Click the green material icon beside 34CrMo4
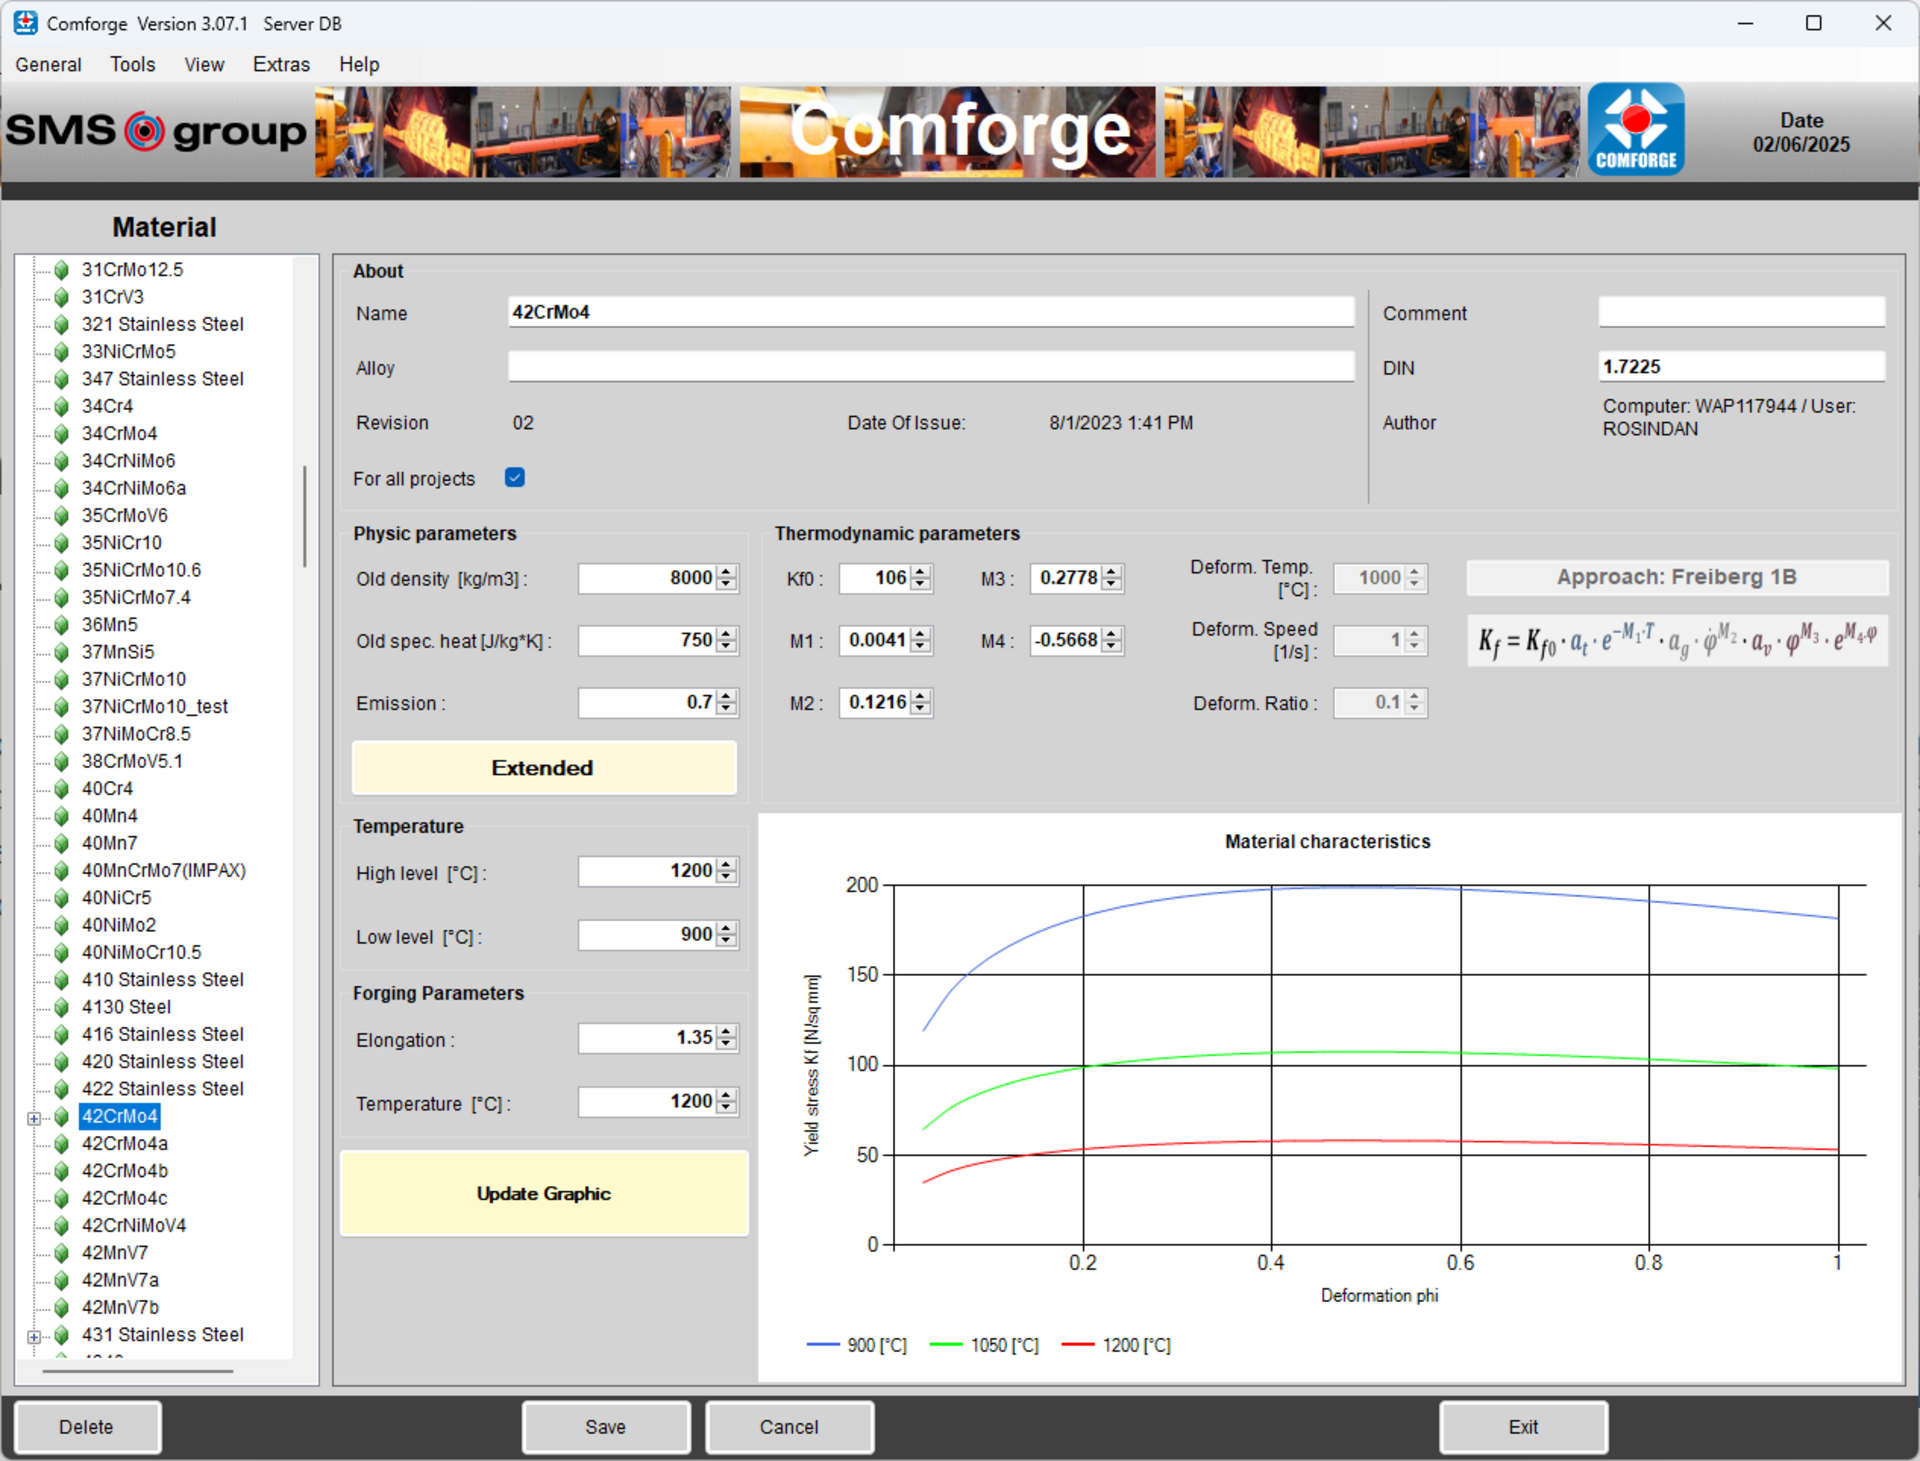 coord(61,434)
